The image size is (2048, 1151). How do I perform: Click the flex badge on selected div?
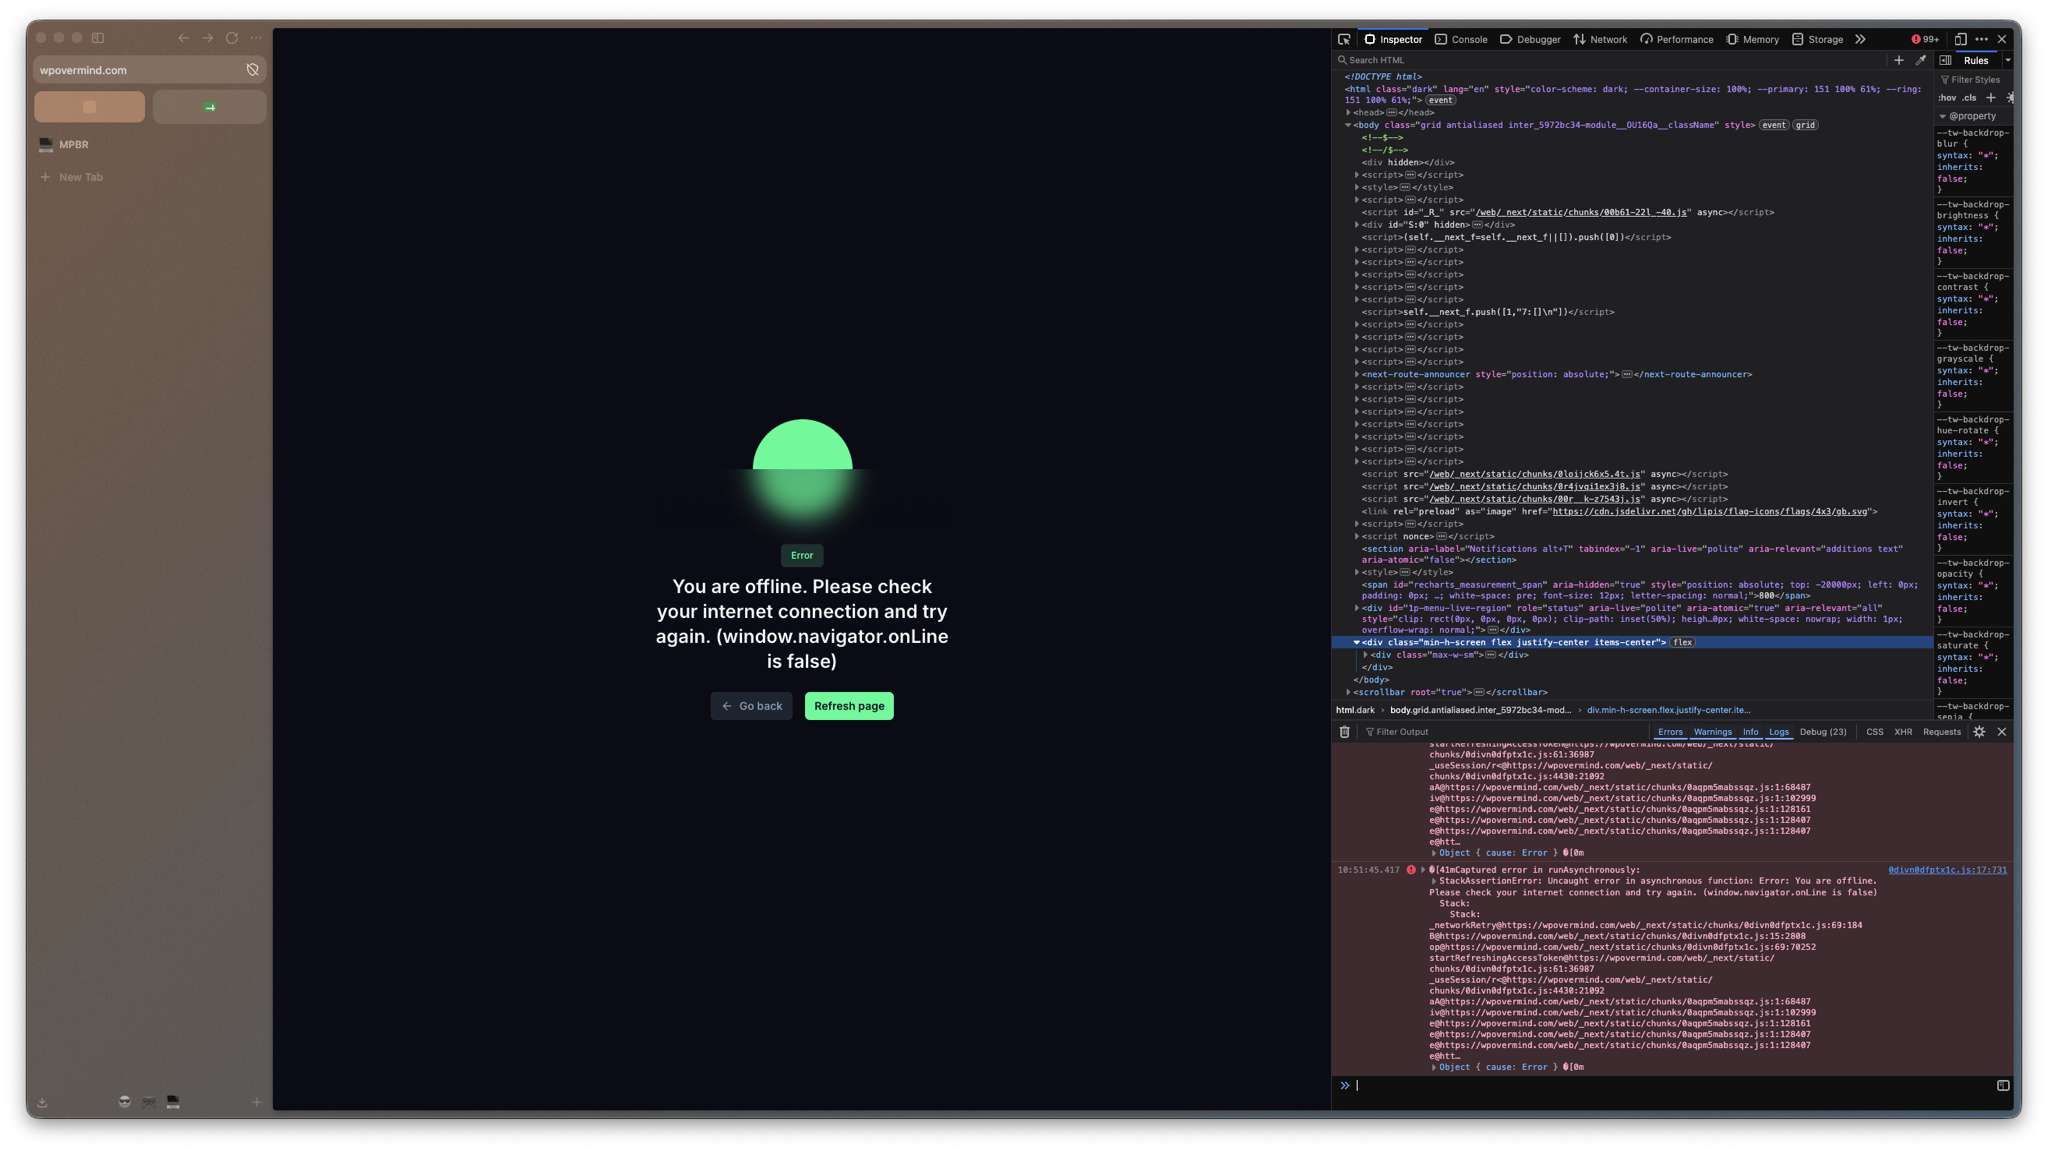pyautogui.click(x=1683, y=643)
